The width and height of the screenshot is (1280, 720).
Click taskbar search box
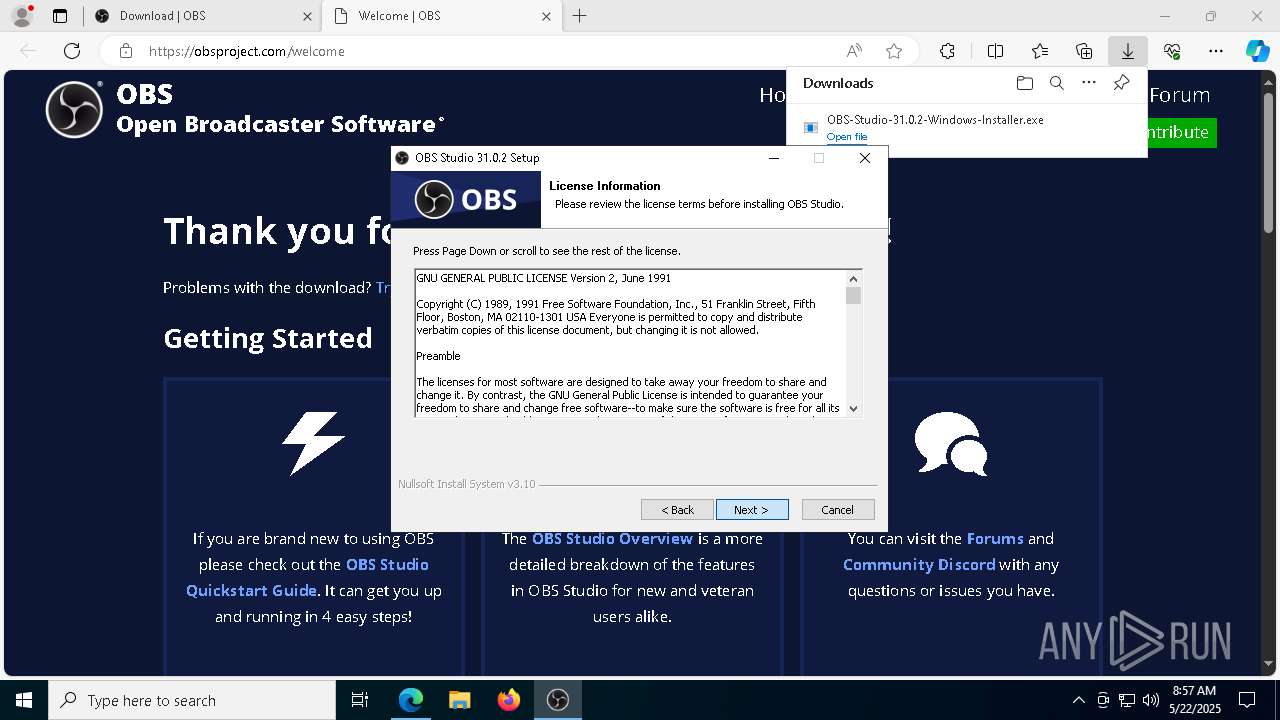tap(192, 700)
